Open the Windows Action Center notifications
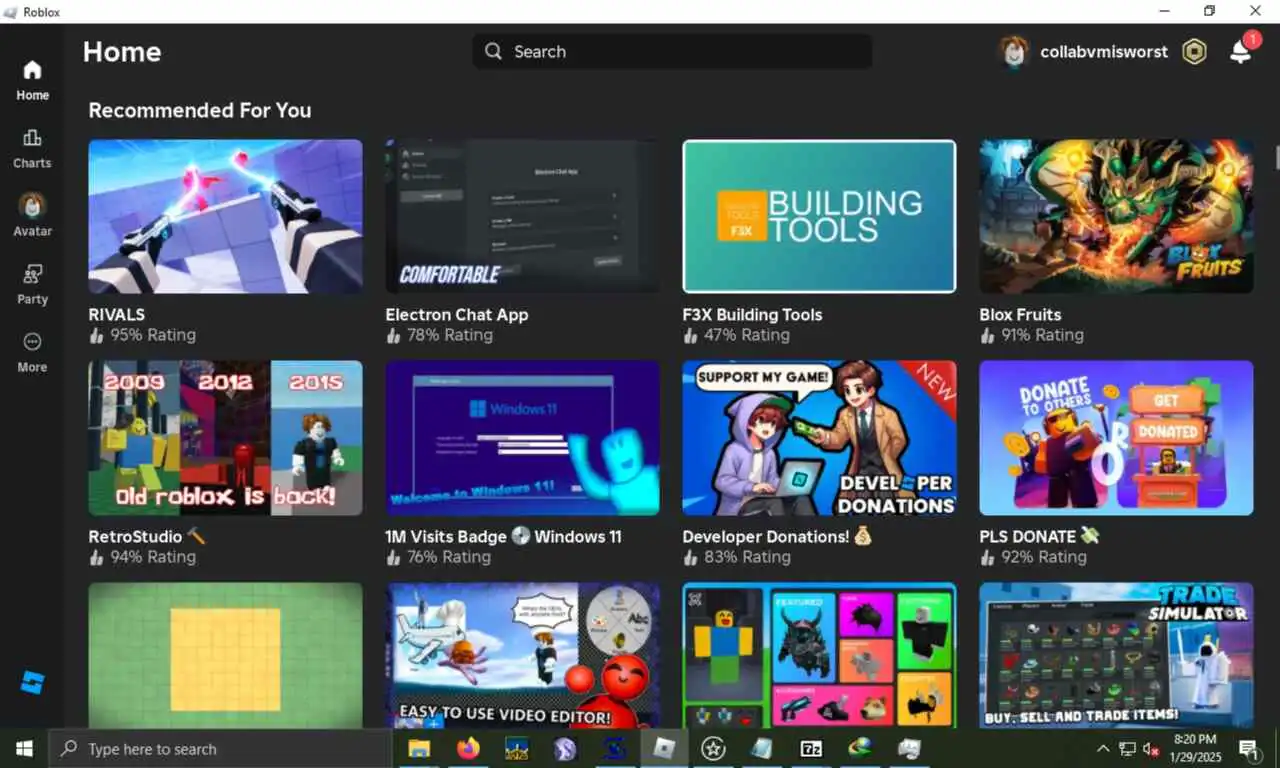 pyautogui.click(x=1248, y=748)
